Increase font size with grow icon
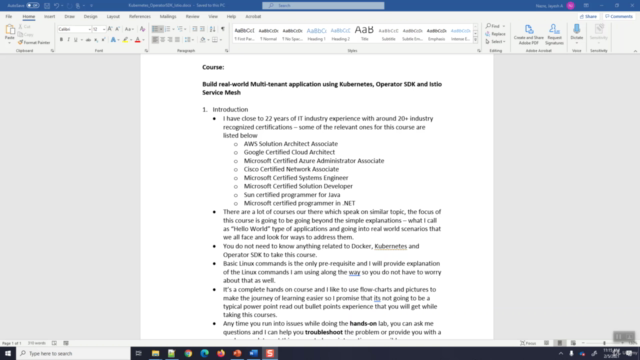 (x=110, y=29)
